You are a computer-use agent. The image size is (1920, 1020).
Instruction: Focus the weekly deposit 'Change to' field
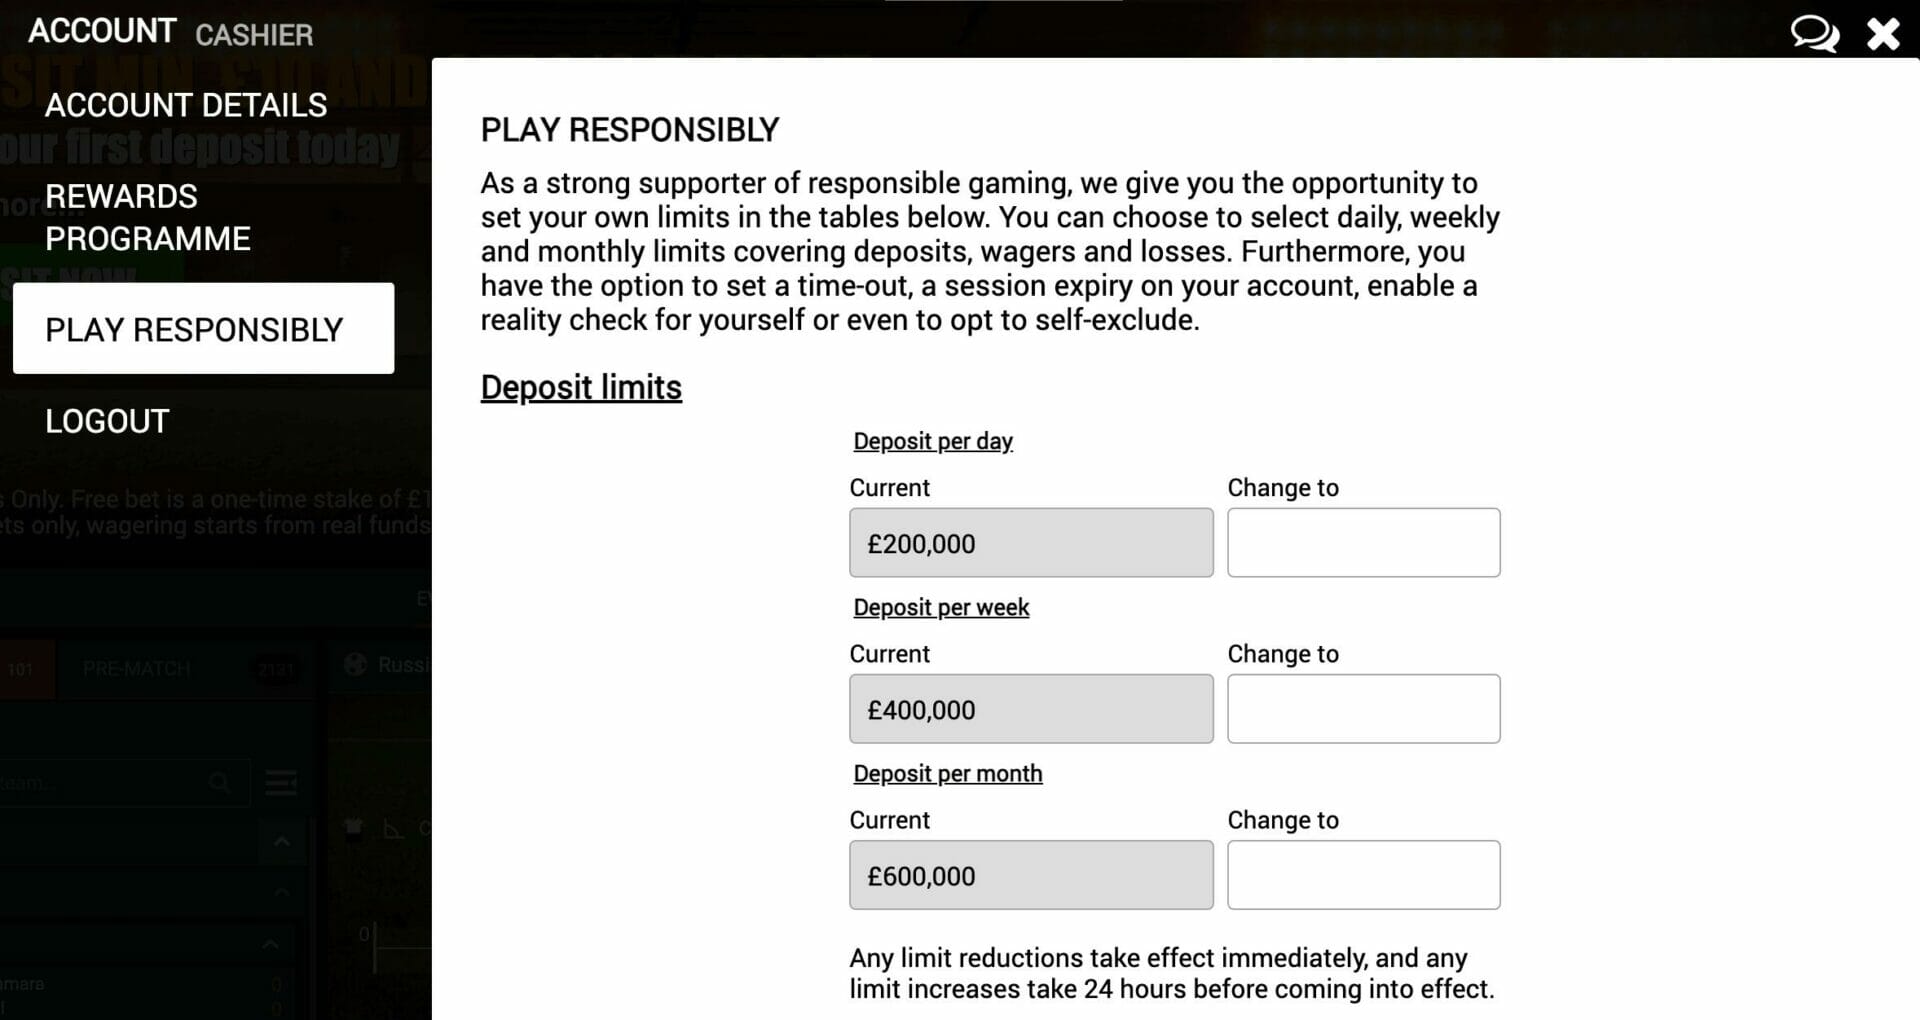click(1364, 708)
